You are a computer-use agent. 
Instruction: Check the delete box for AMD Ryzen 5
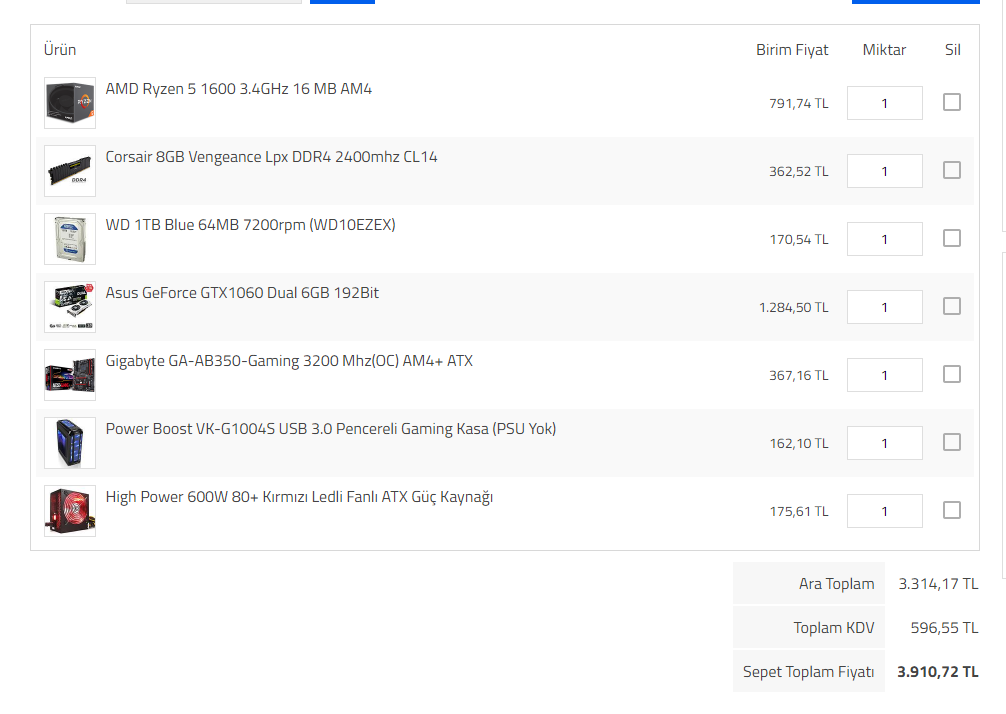(952, 102)
